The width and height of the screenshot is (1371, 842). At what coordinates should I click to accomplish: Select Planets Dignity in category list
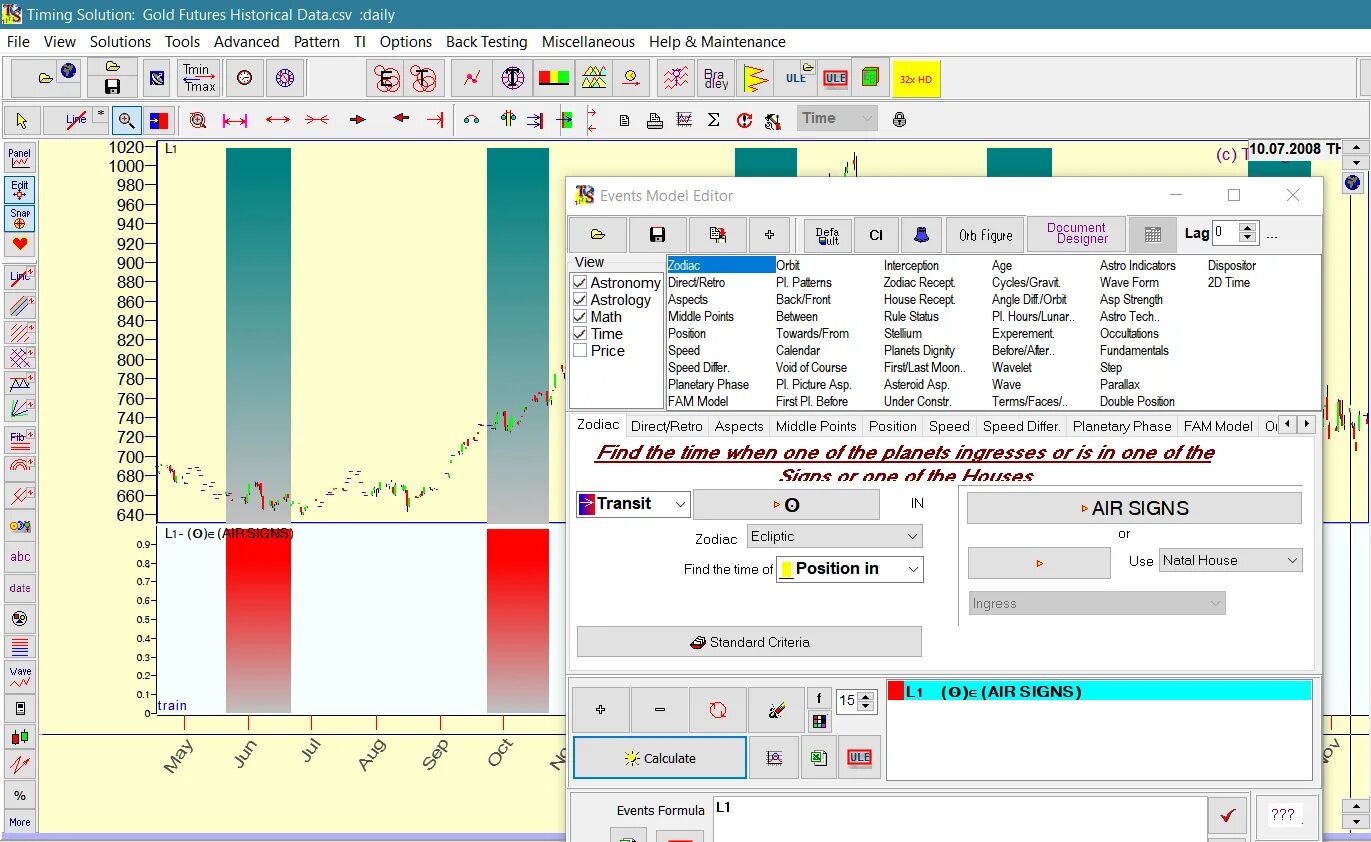pyautogui.click(x=919, y=351)
